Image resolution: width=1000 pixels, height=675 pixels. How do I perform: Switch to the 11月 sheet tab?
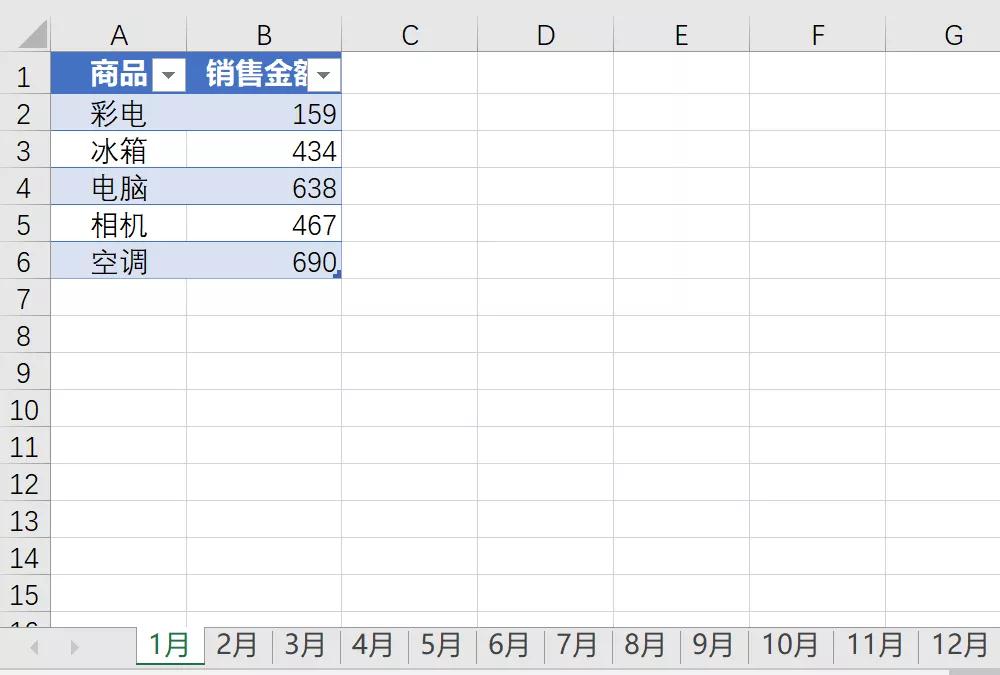[x=875, y=645]
